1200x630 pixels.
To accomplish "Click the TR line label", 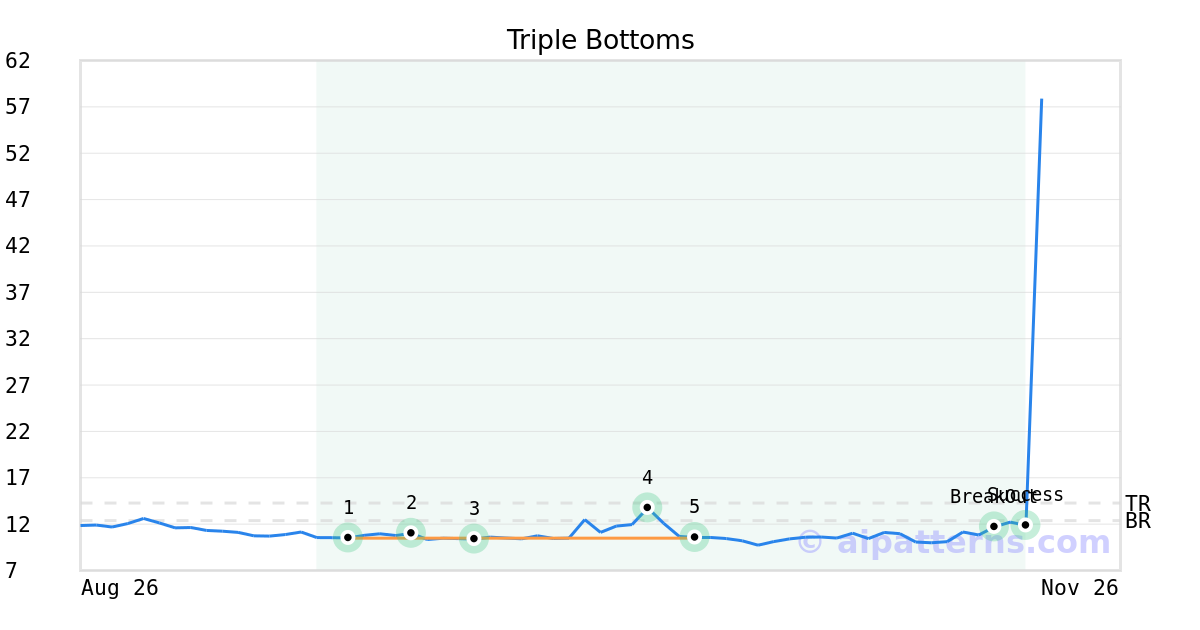I will click(x=1137, y=504).
